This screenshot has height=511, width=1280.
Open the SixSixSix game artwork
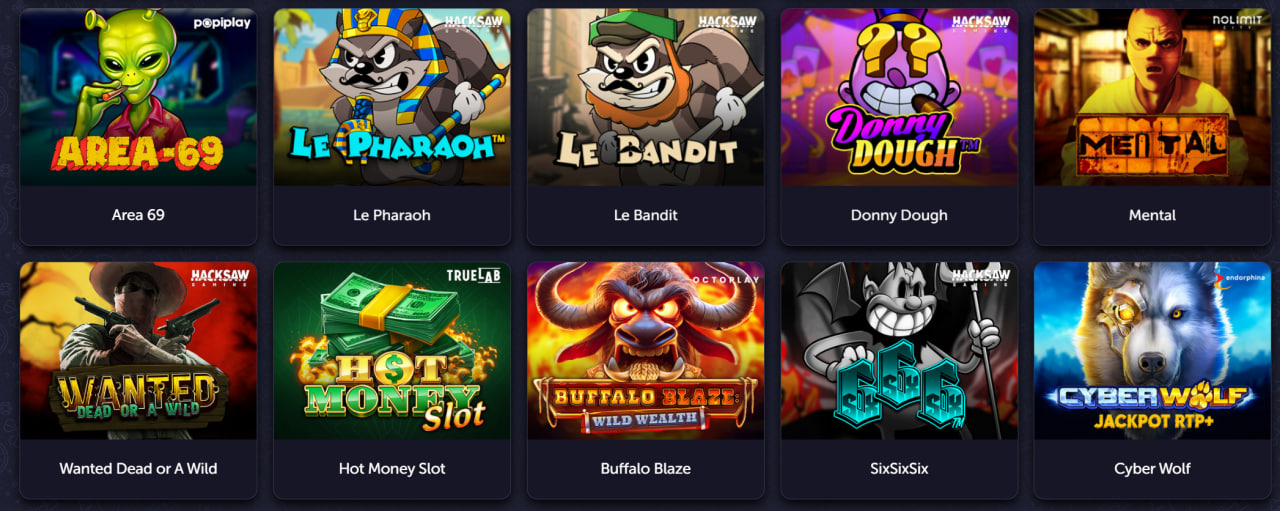pyautogui.click(x=899, y=350)
